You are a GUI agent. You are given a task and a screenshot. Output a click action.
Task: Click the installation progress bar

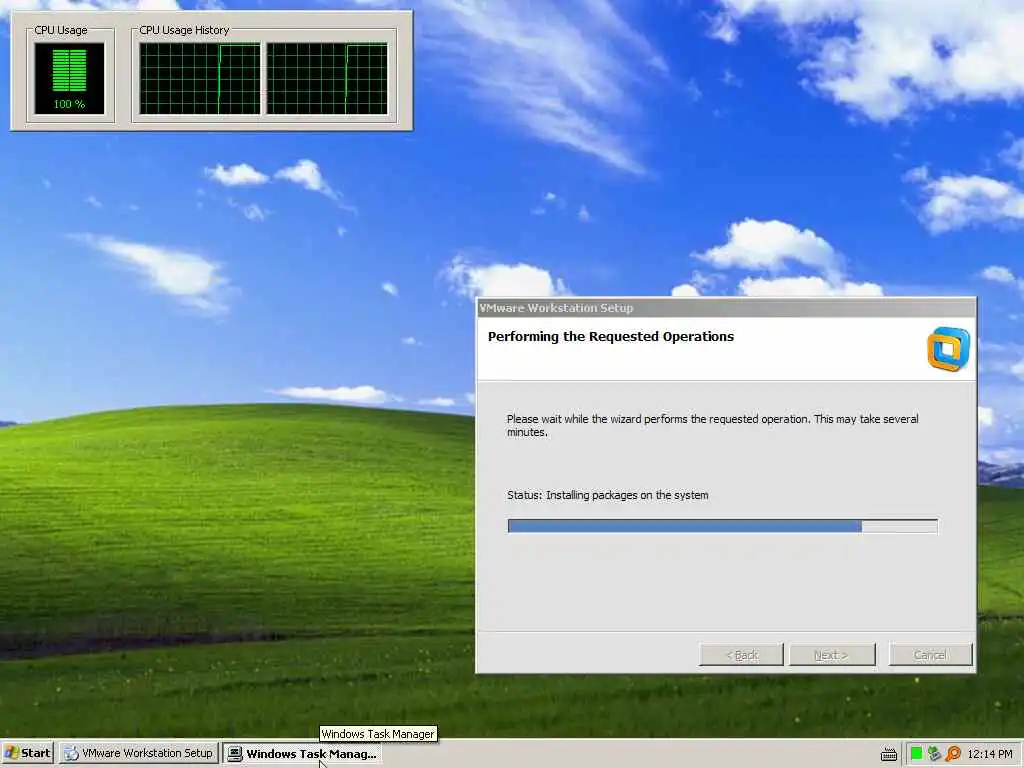722,526
